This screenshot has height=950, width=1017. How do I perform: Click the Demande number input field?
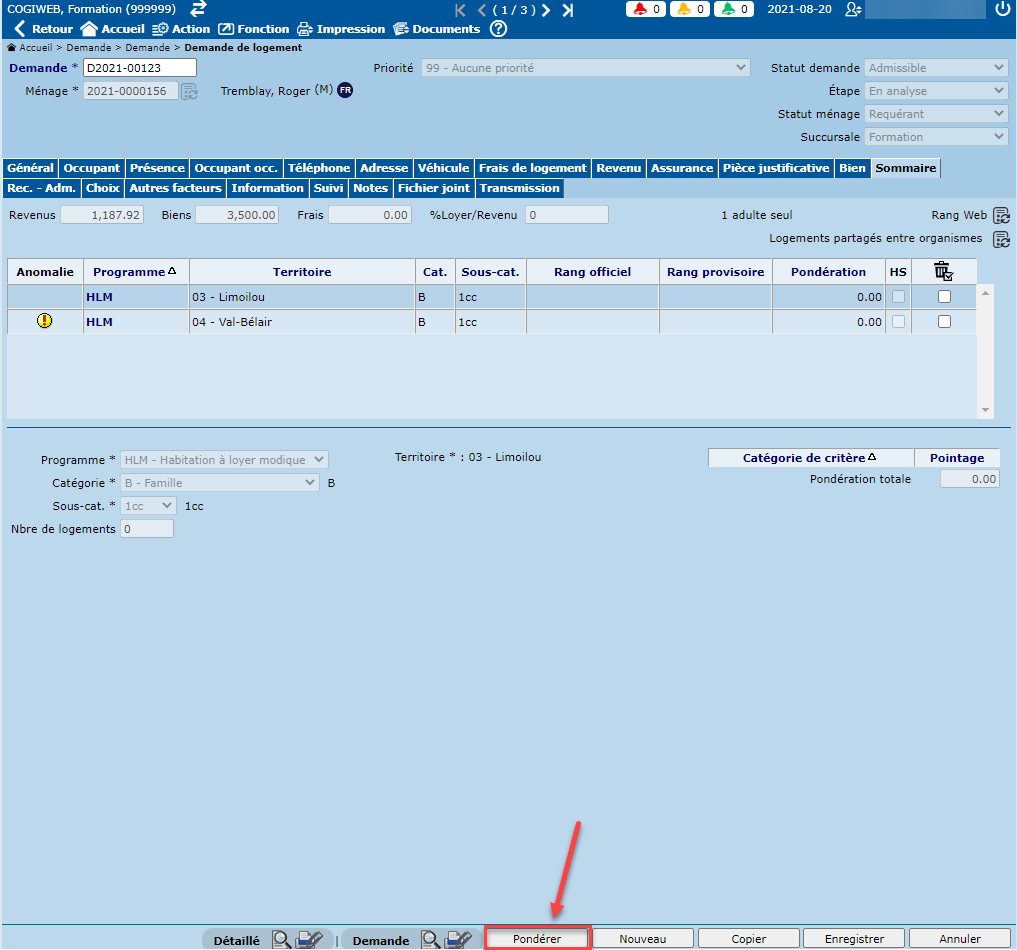coord(139,68)
